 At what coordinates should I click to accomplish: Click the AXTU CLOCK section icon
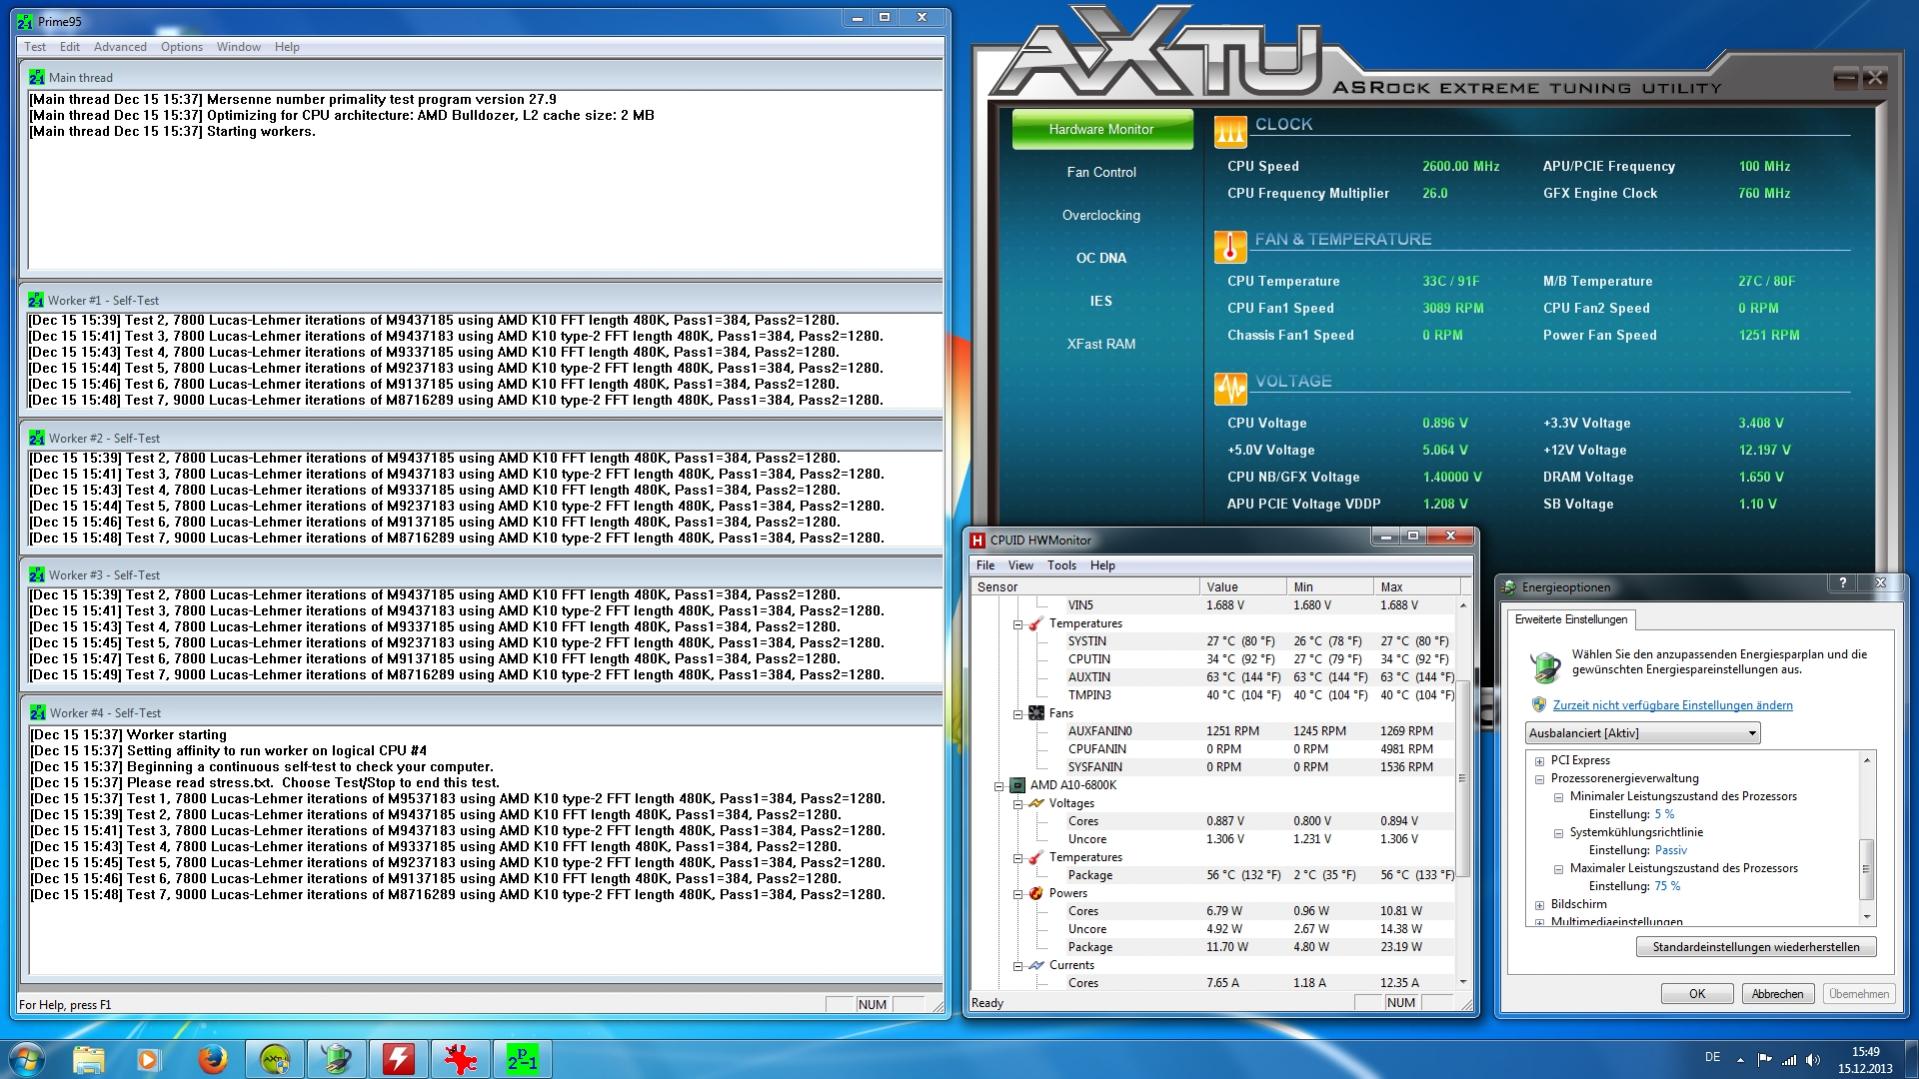coord(1230,131)
